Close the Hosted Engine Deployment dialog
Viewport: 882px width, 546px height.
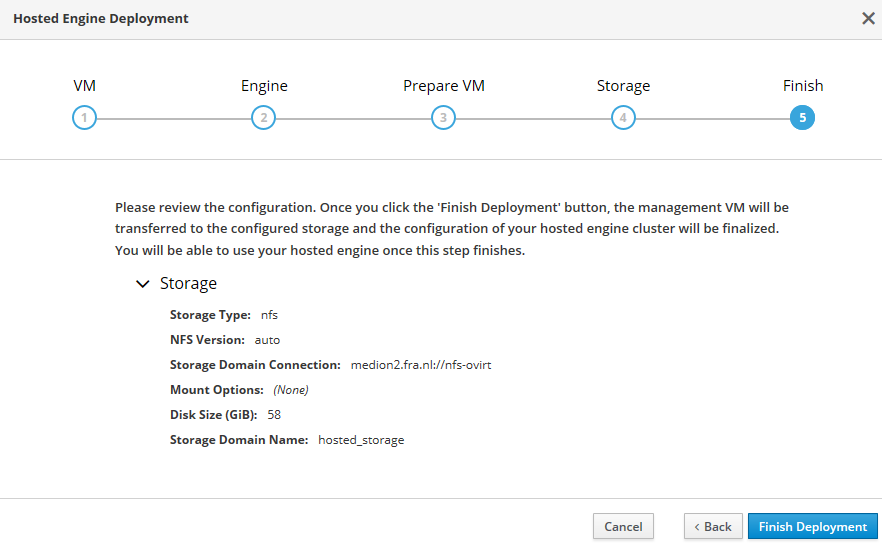868,18
